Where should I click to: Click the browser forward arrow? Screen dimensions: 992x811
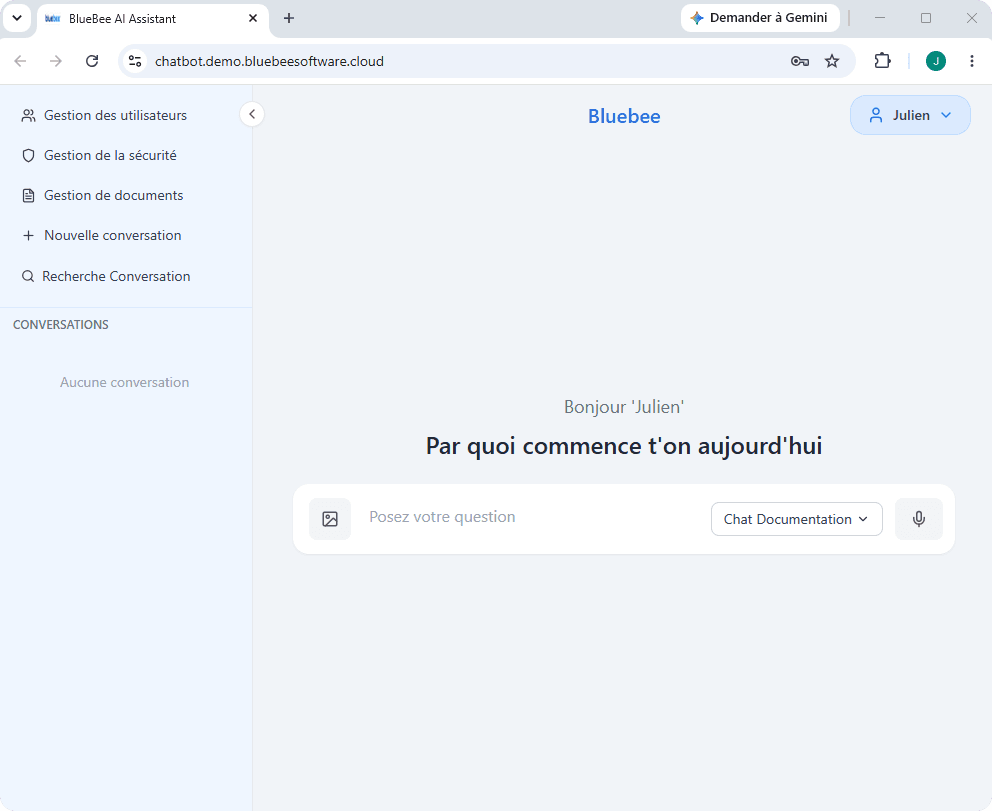tap(56, 61)
